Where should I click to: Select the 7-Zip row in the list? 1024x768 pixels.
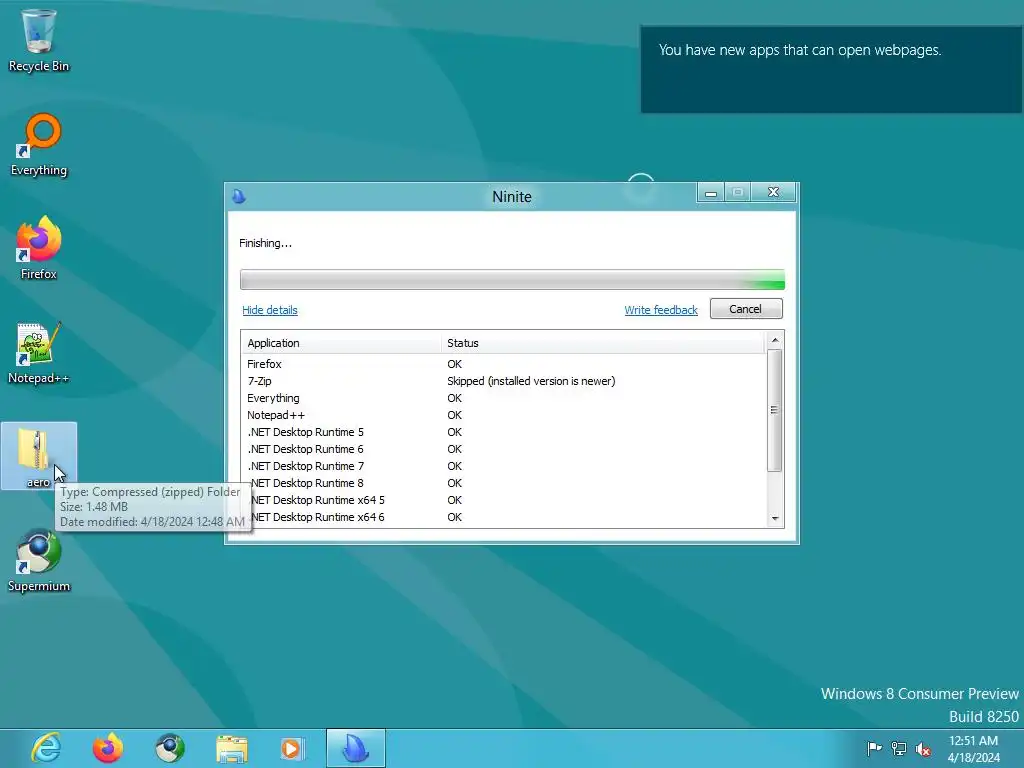pos(503,381)
